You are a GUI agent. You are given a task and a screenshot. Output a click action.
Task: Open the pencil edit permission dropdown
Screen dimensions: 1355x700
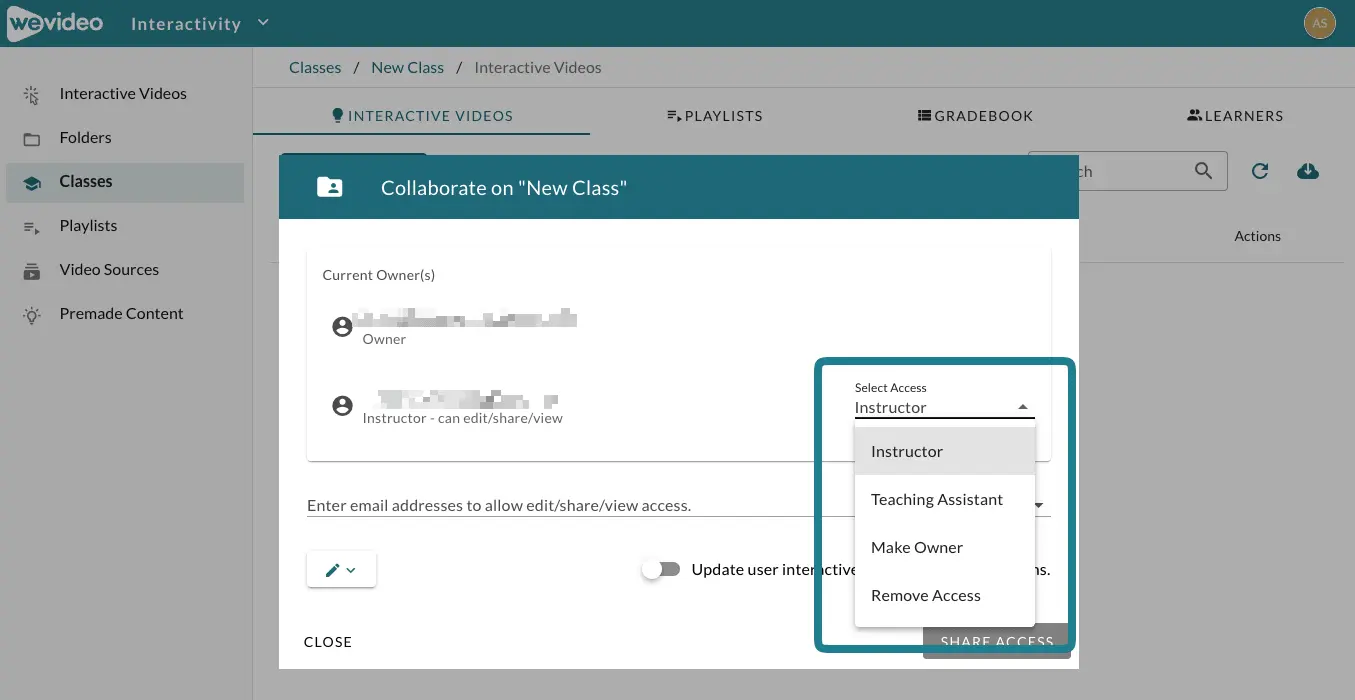coord(341,570)
